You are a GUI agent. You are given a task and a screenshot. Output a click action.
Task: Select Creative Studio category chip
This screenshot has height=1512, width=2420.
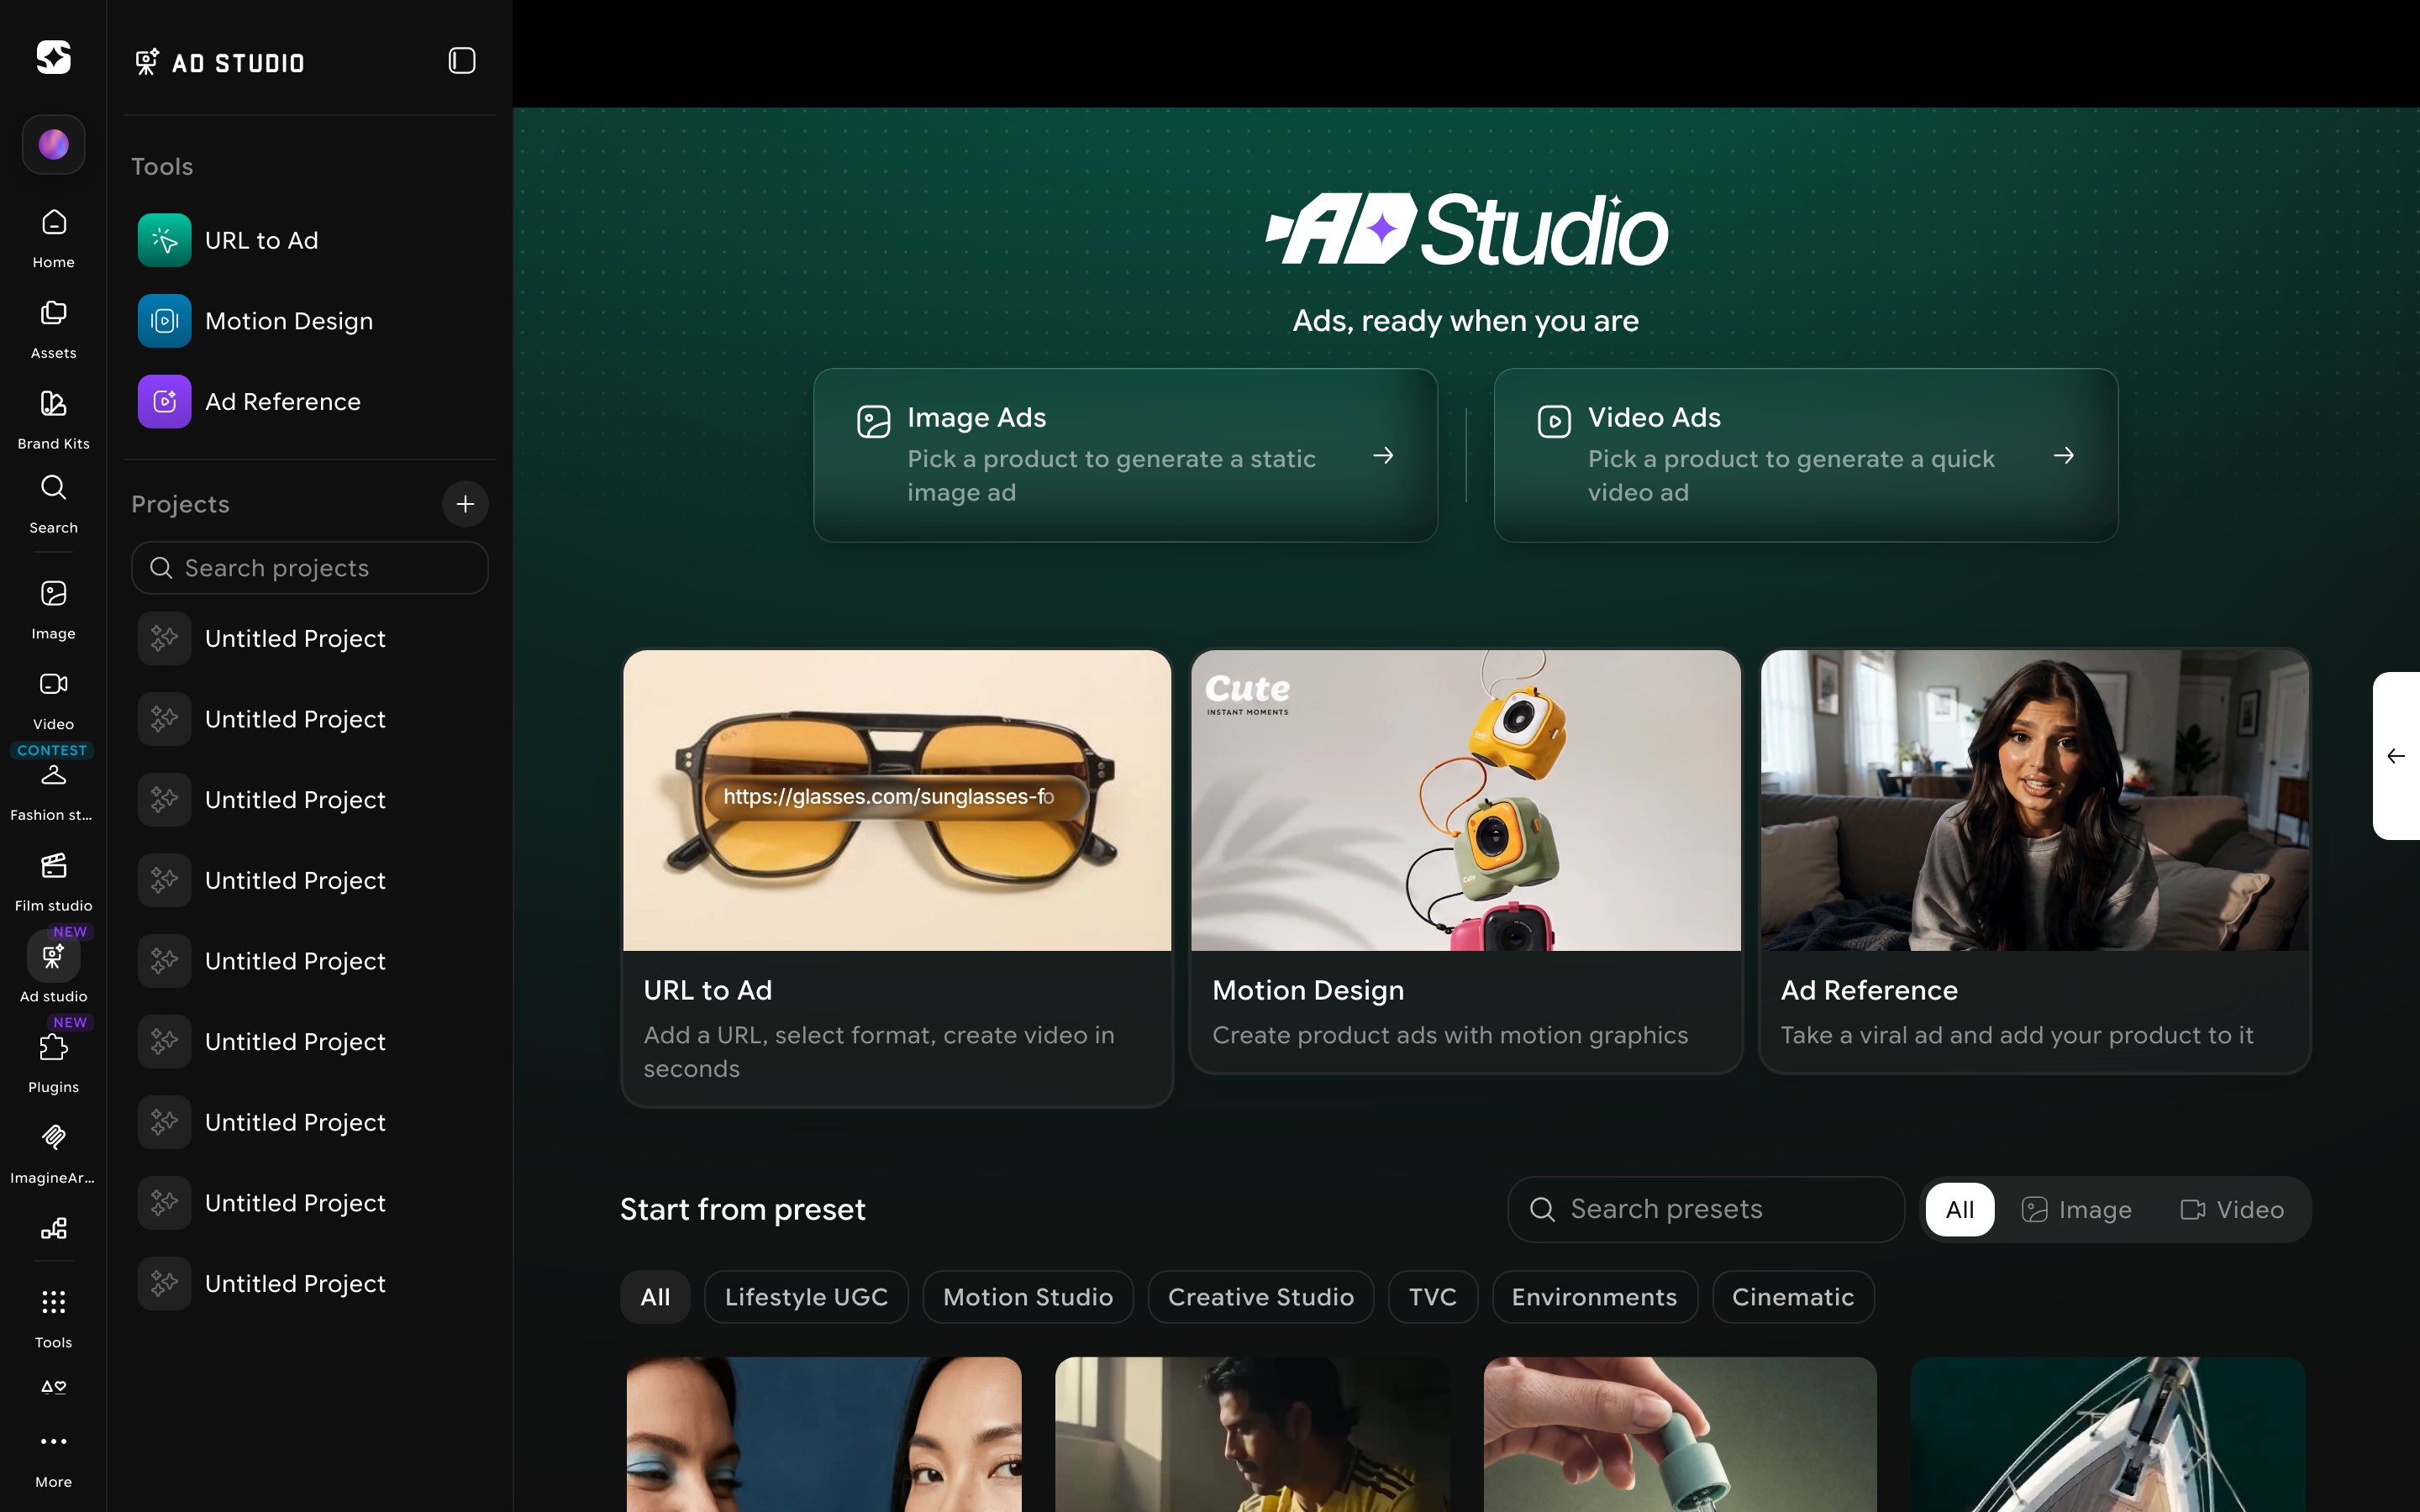click(1261, 1297)
